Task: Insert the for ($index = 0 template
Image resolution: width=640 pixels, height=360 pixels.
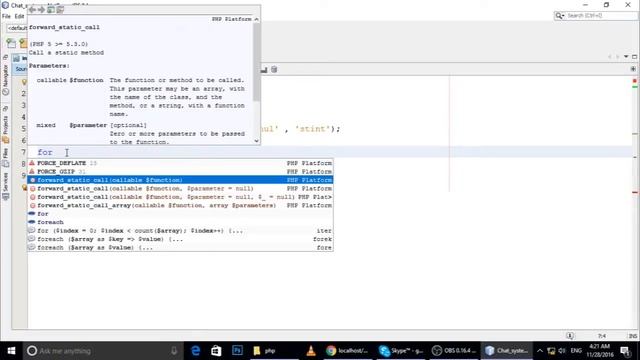Action: click(x=180, y=231)
